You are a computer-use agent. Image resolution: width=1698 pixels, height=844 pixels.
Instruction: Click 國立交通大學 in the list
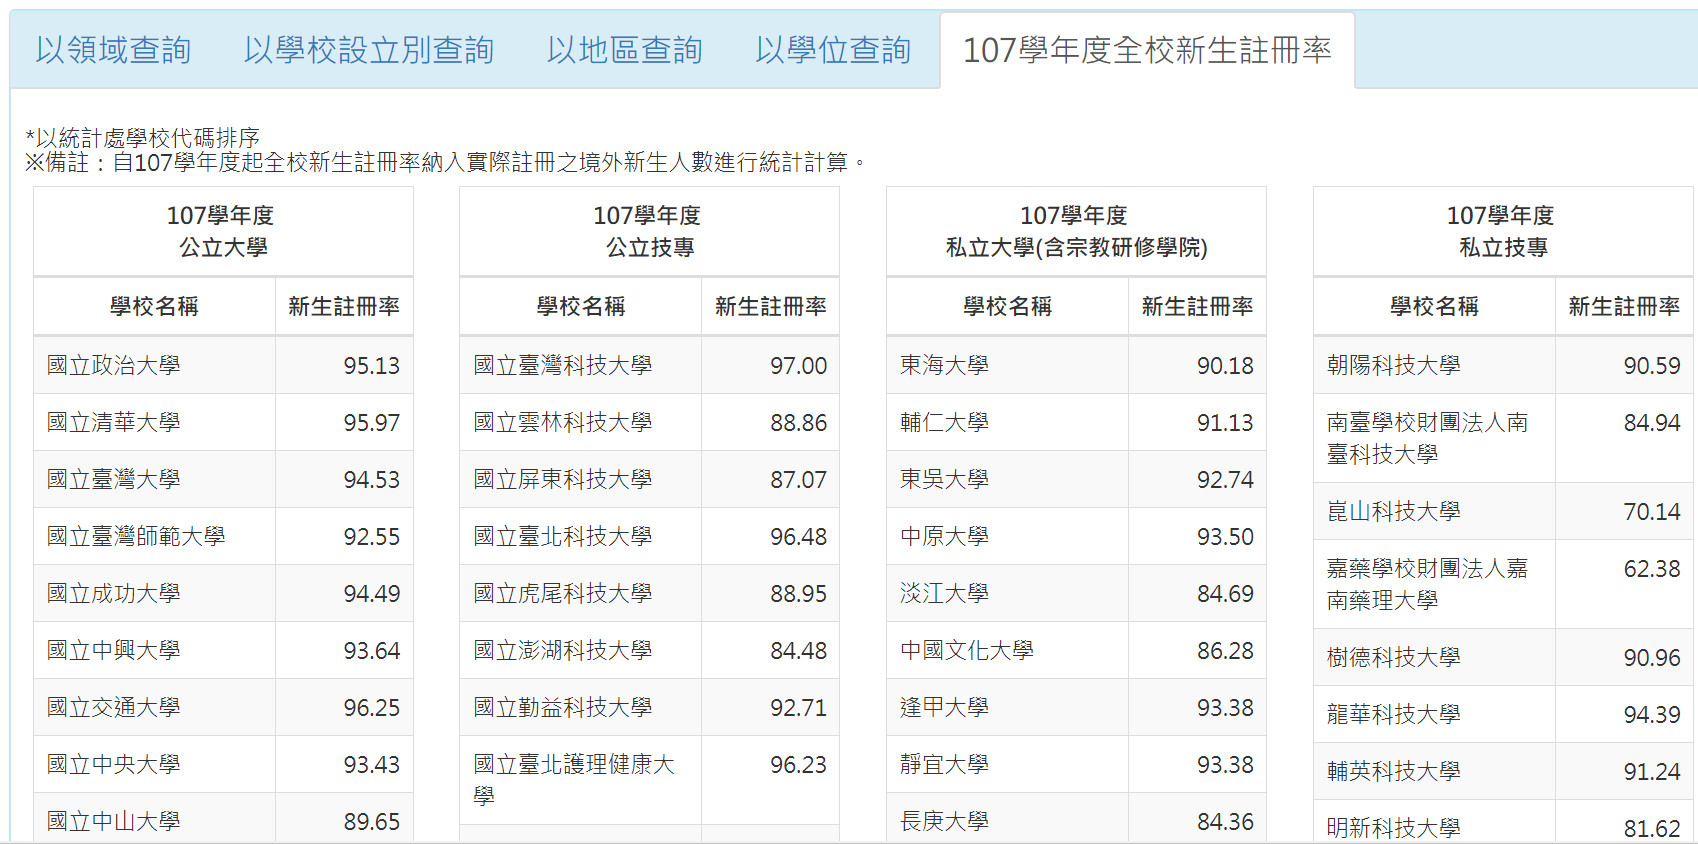pyautogui.click(x=114, y=707)
